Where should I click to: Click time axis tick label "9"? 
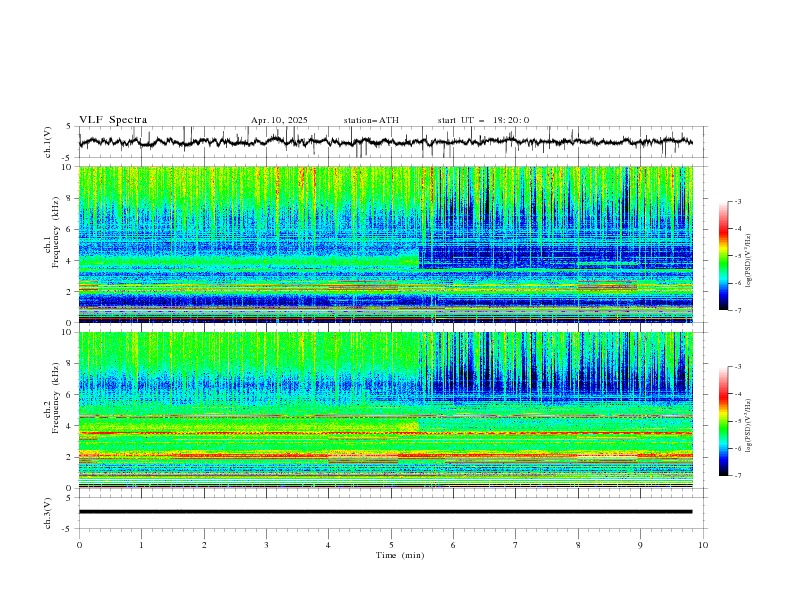click(x=640, y=545)
